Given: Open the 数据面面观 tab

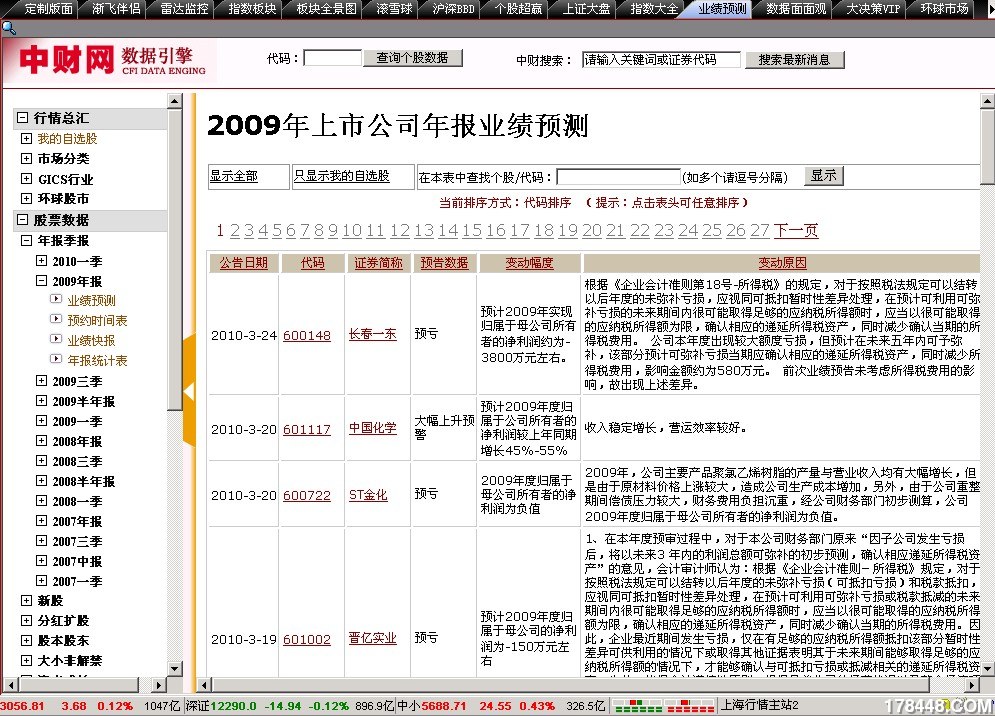Looking at the screenshot, I should (796, 9).
